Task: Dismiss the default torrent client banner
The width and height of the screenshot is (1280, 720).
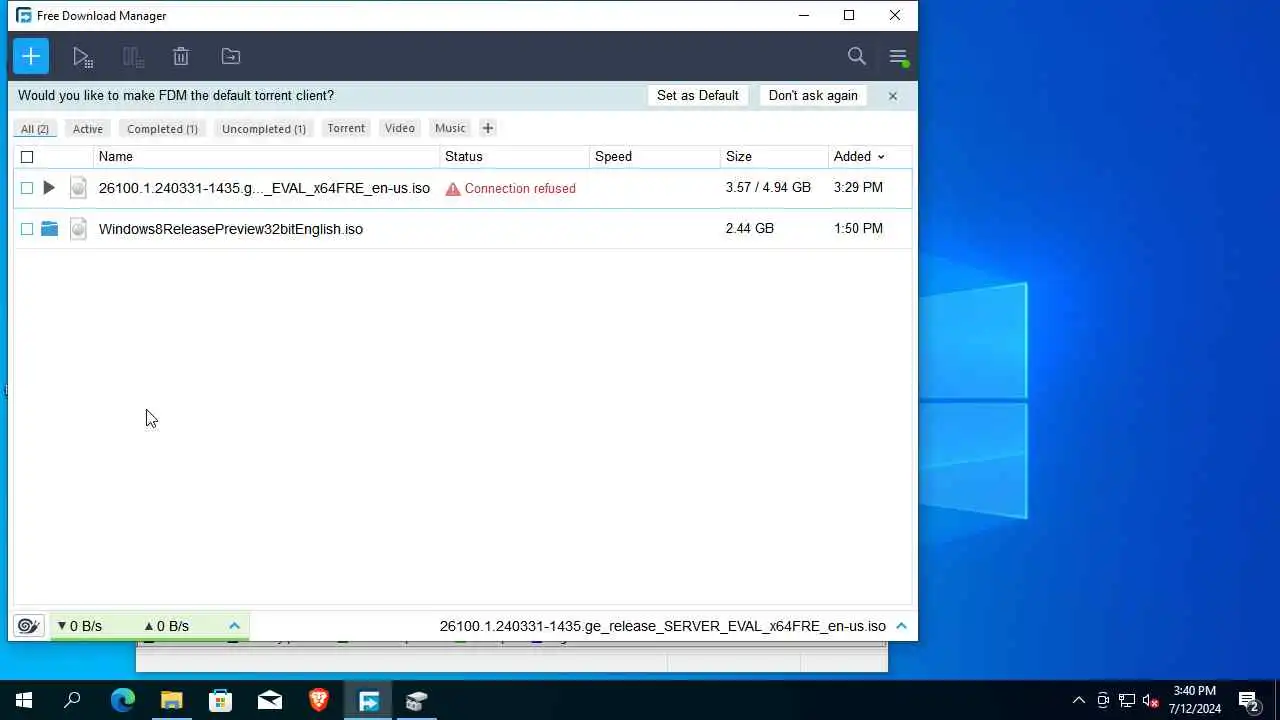Action: 893,96
